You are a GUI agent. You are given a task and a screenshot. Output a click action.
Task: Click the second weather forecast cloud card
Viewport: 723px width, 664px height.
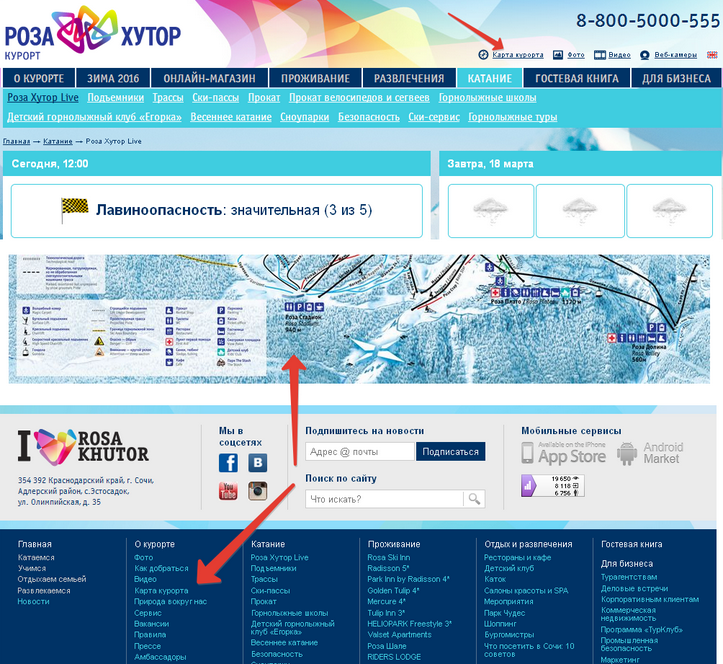coord(580,211)
